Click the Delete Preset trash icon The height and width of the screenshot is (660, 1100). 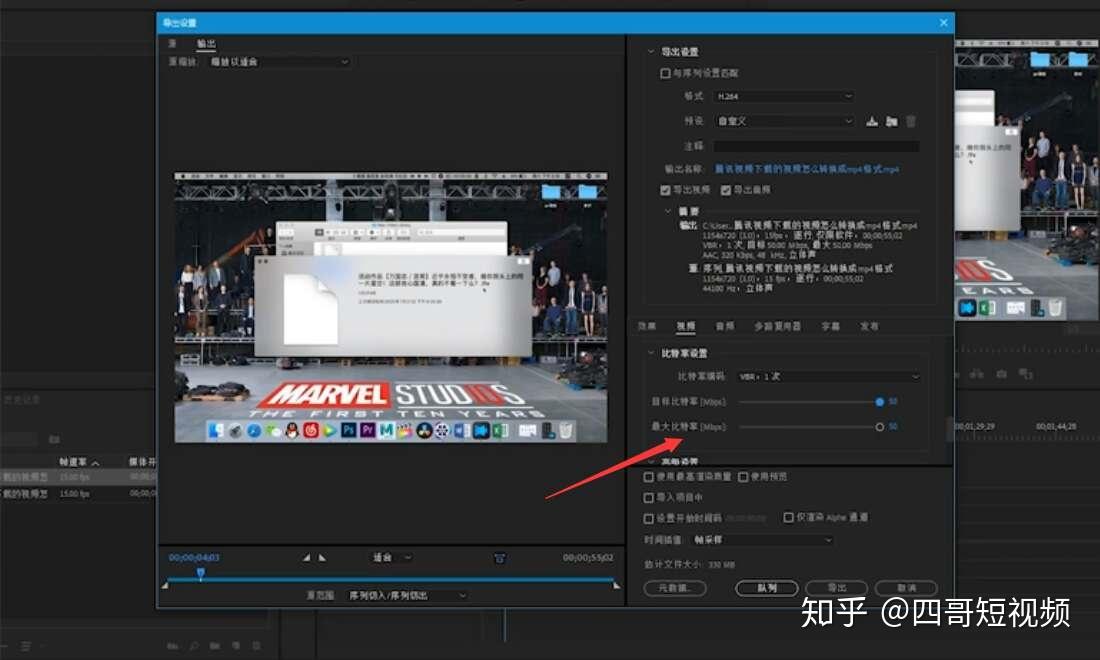tap(911, 121)
